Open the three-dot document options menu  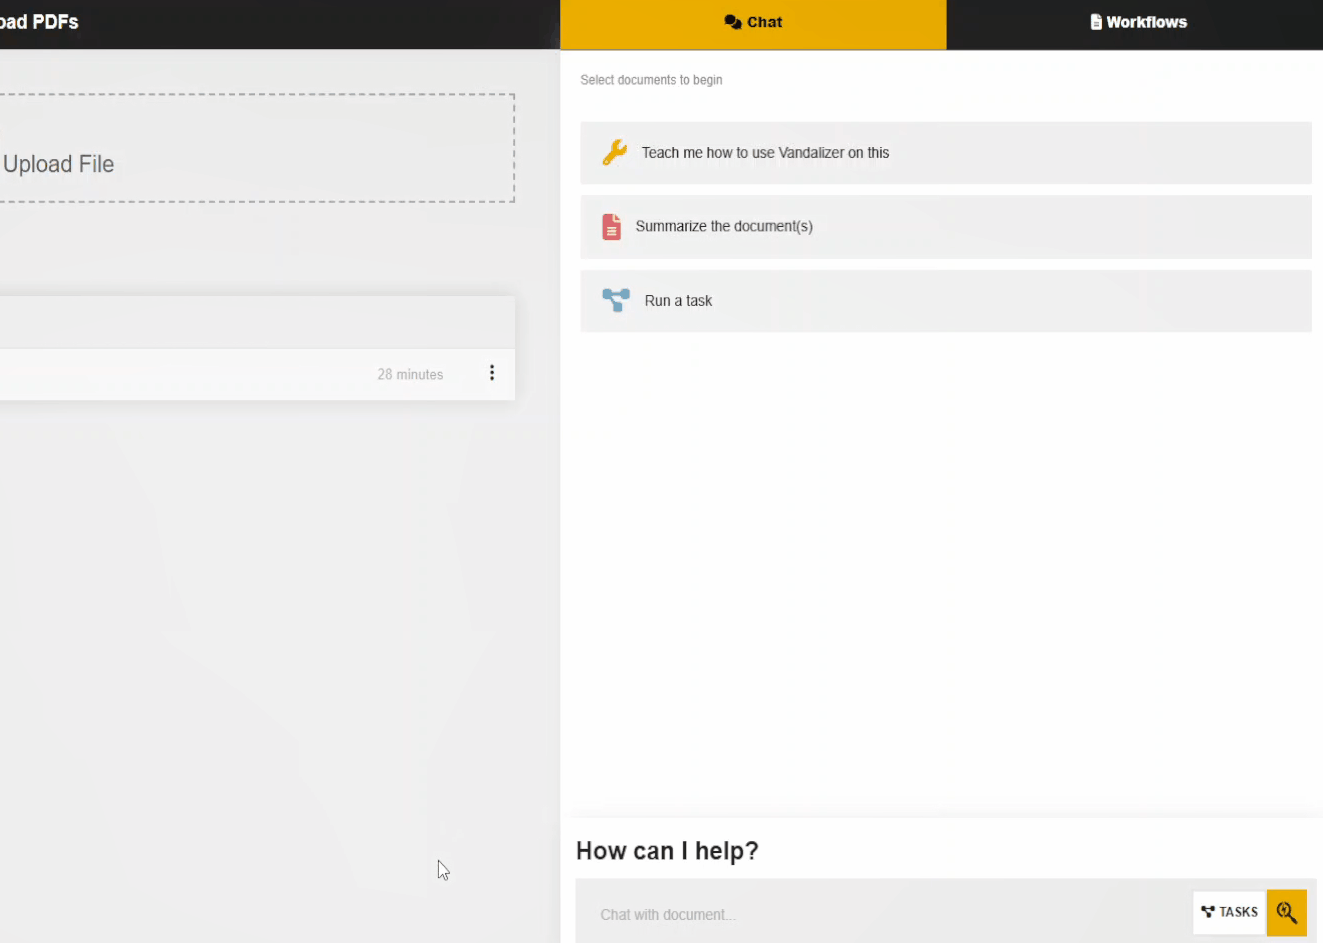click(491, 373)
